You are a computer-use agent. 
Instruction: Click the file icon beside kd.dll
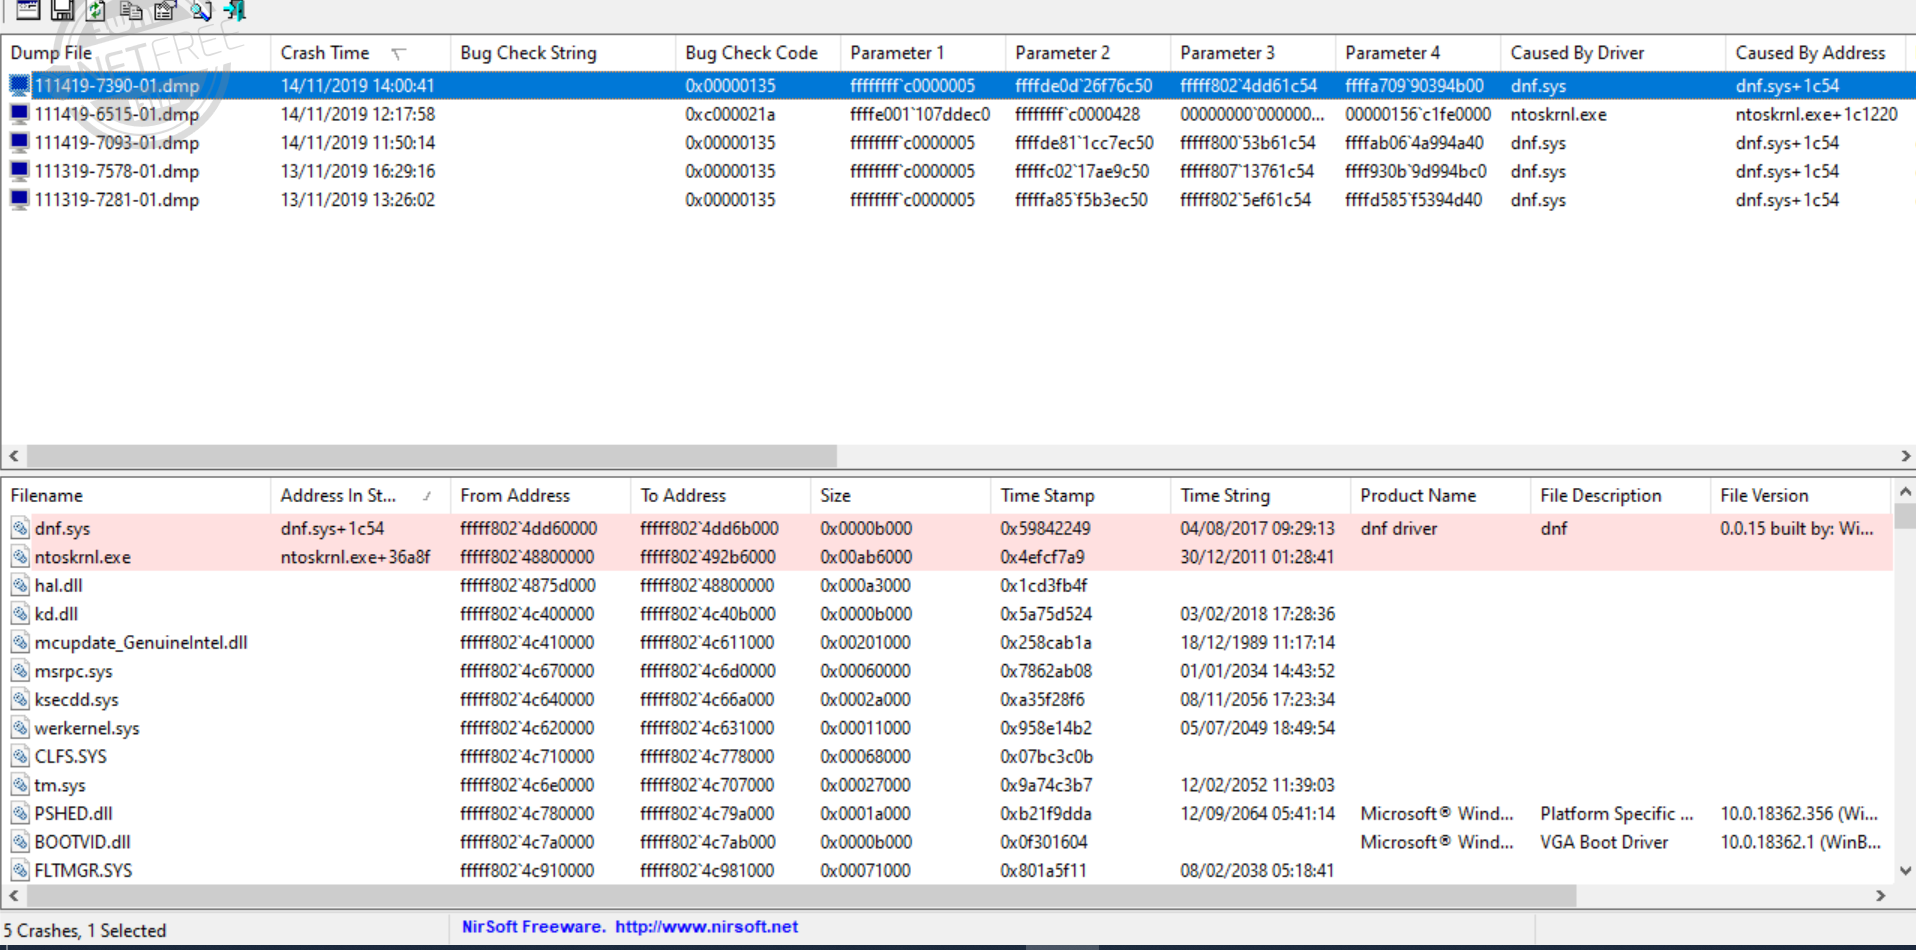tap(20, 614)
